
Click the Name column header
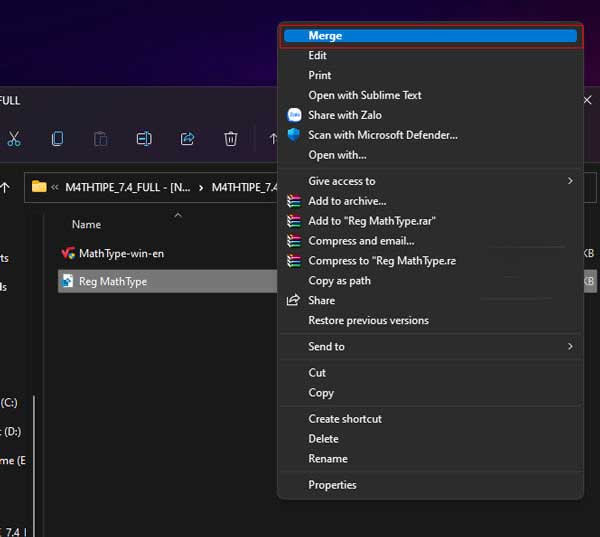click(86, 224)
